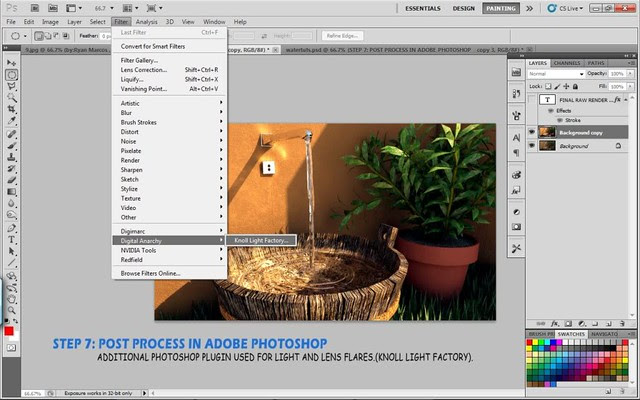Hide the Background copy layer

pyautogui.click(x=531, y=132)
